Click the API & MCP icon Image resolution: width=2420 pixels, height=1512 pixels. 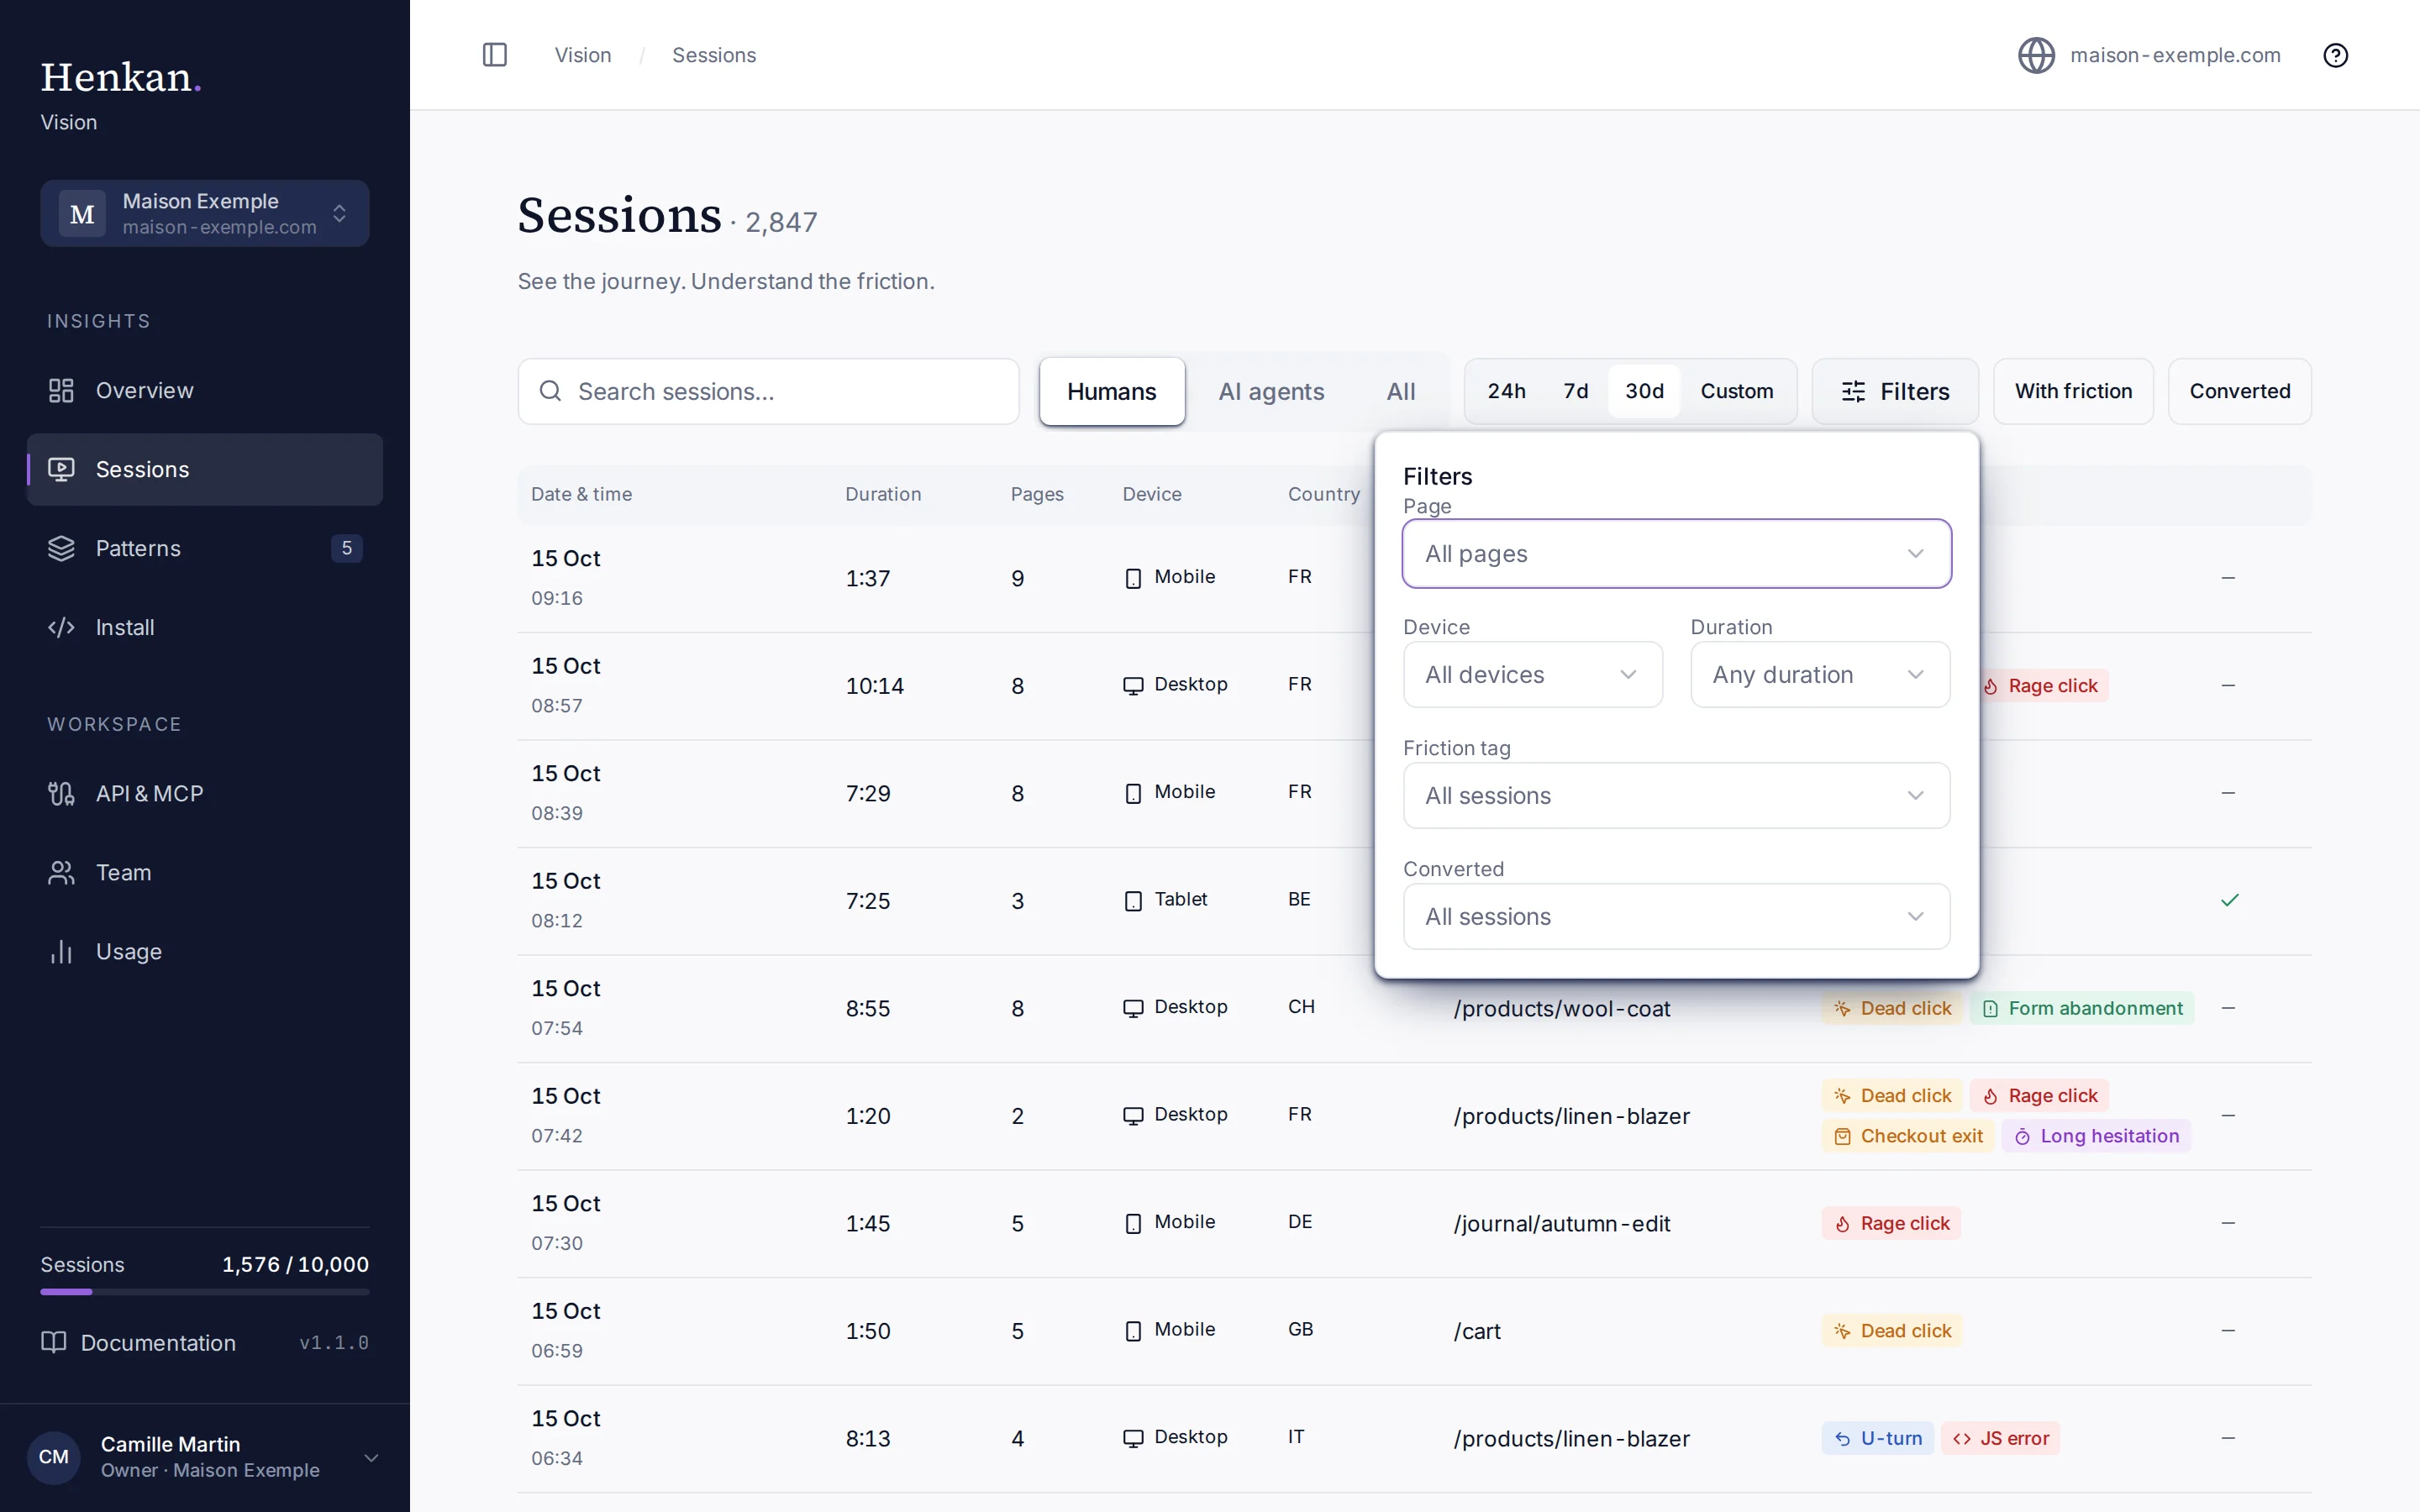(62, 793)
